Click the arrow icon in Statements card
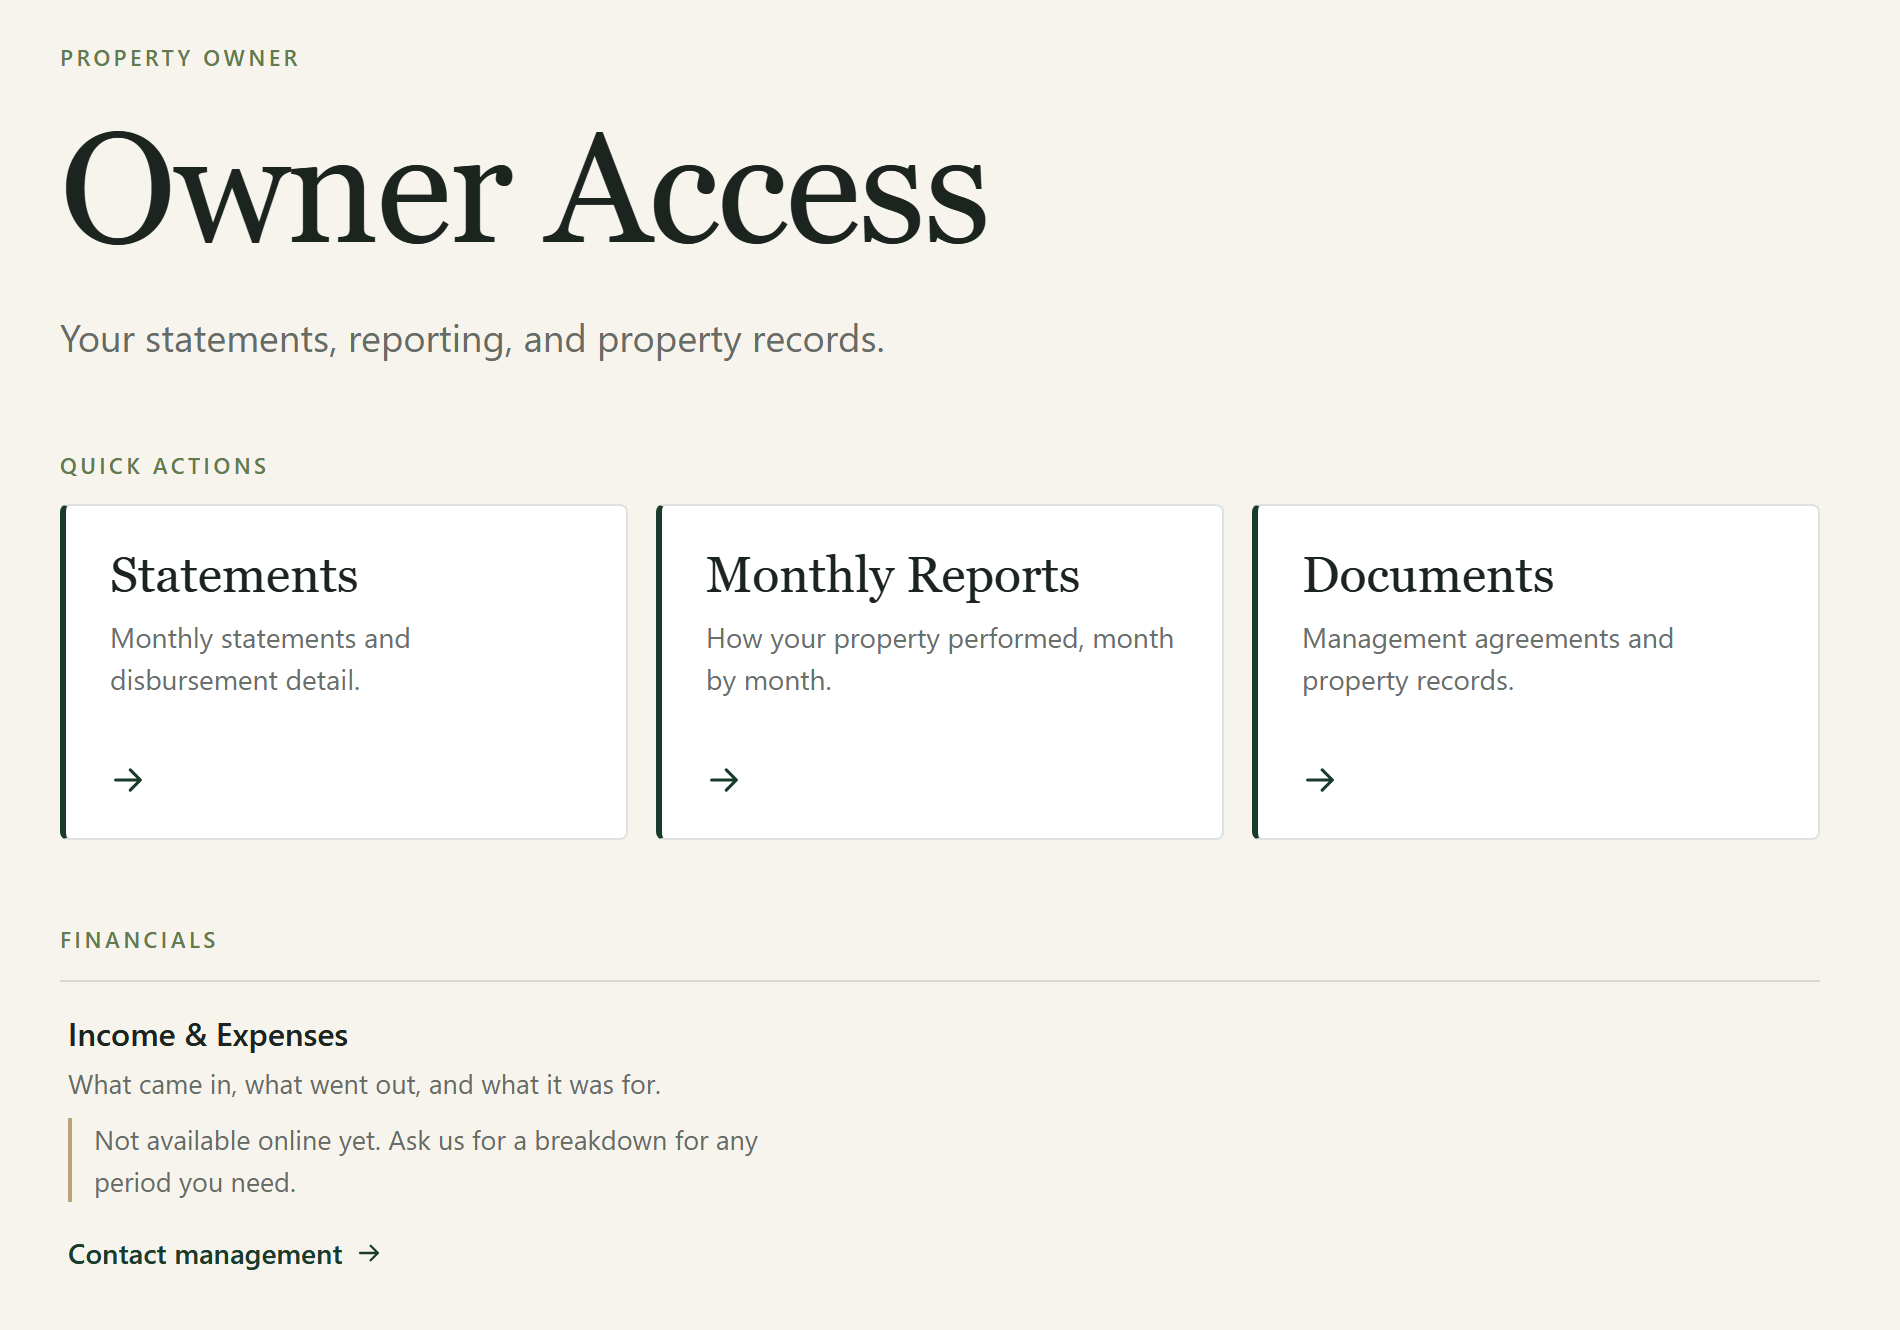This screenshot has width=1900, height=1330. click(128, 780)
